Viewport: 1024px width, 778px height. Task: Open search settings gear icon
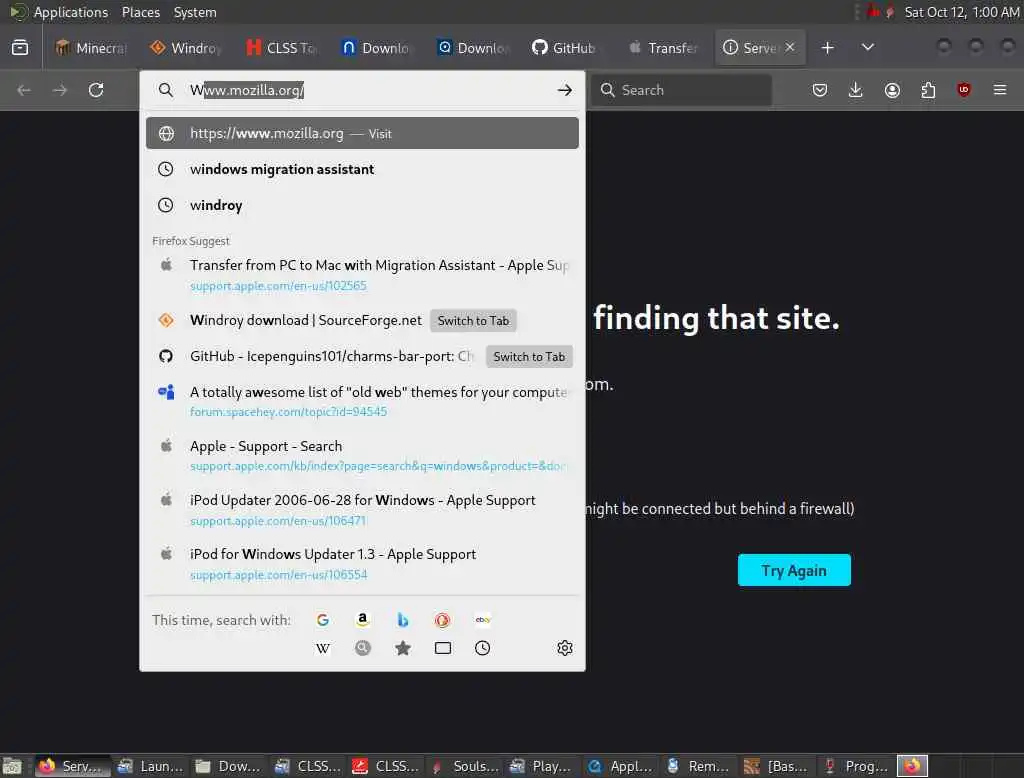point(565,648)
